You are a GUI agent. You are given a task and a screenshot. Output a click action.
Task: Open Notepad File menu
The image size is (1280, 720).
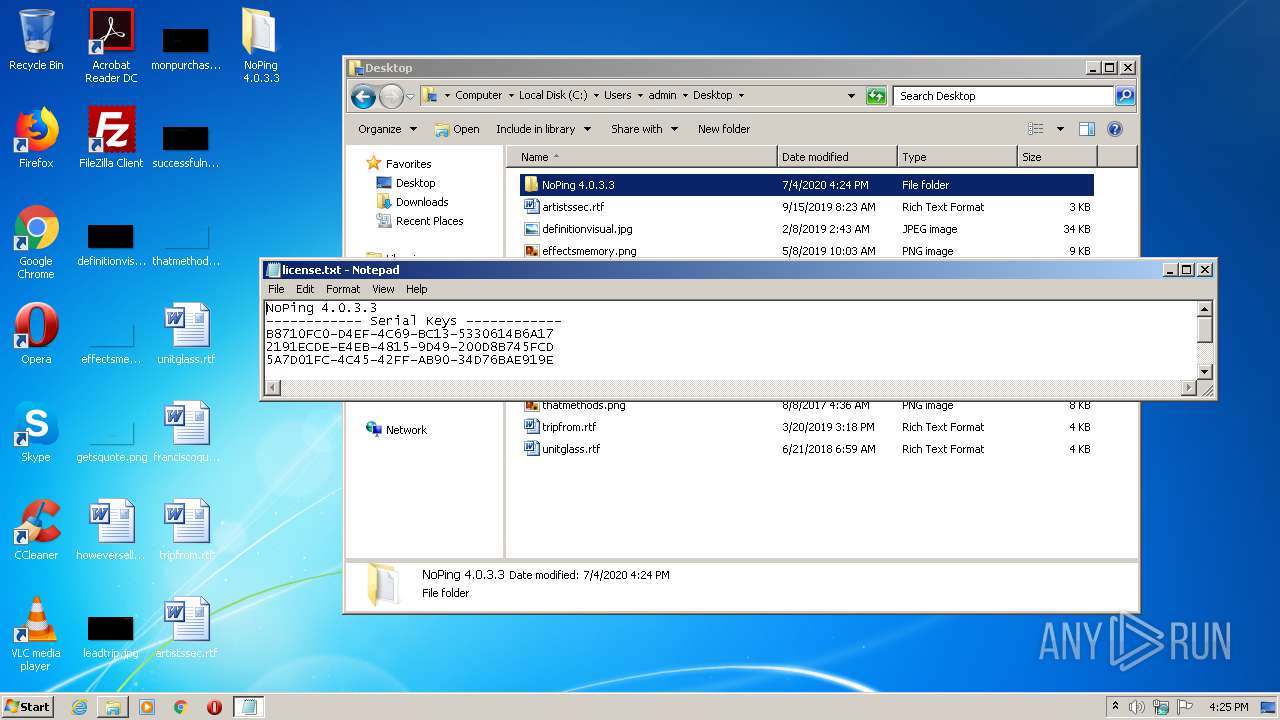click(x=276, y=289)
